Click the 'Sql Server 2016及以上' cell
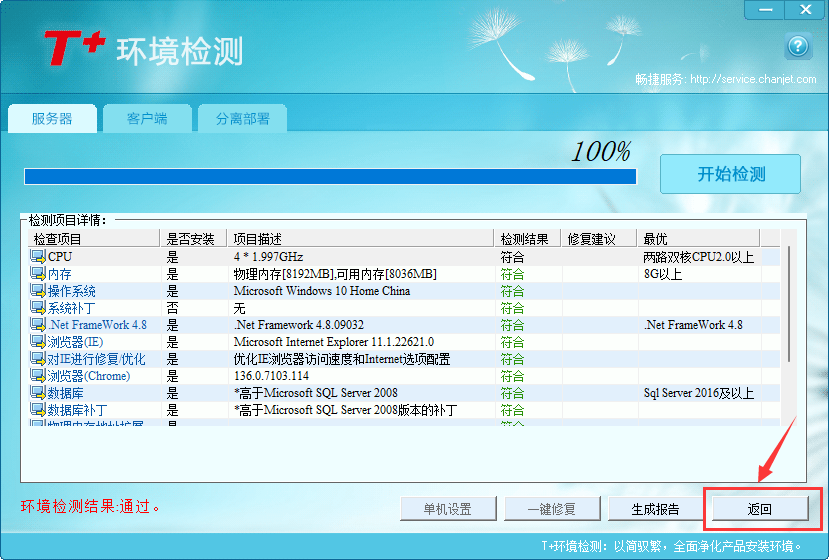Viewport: 829px width, 560px height. pos(698,393)
